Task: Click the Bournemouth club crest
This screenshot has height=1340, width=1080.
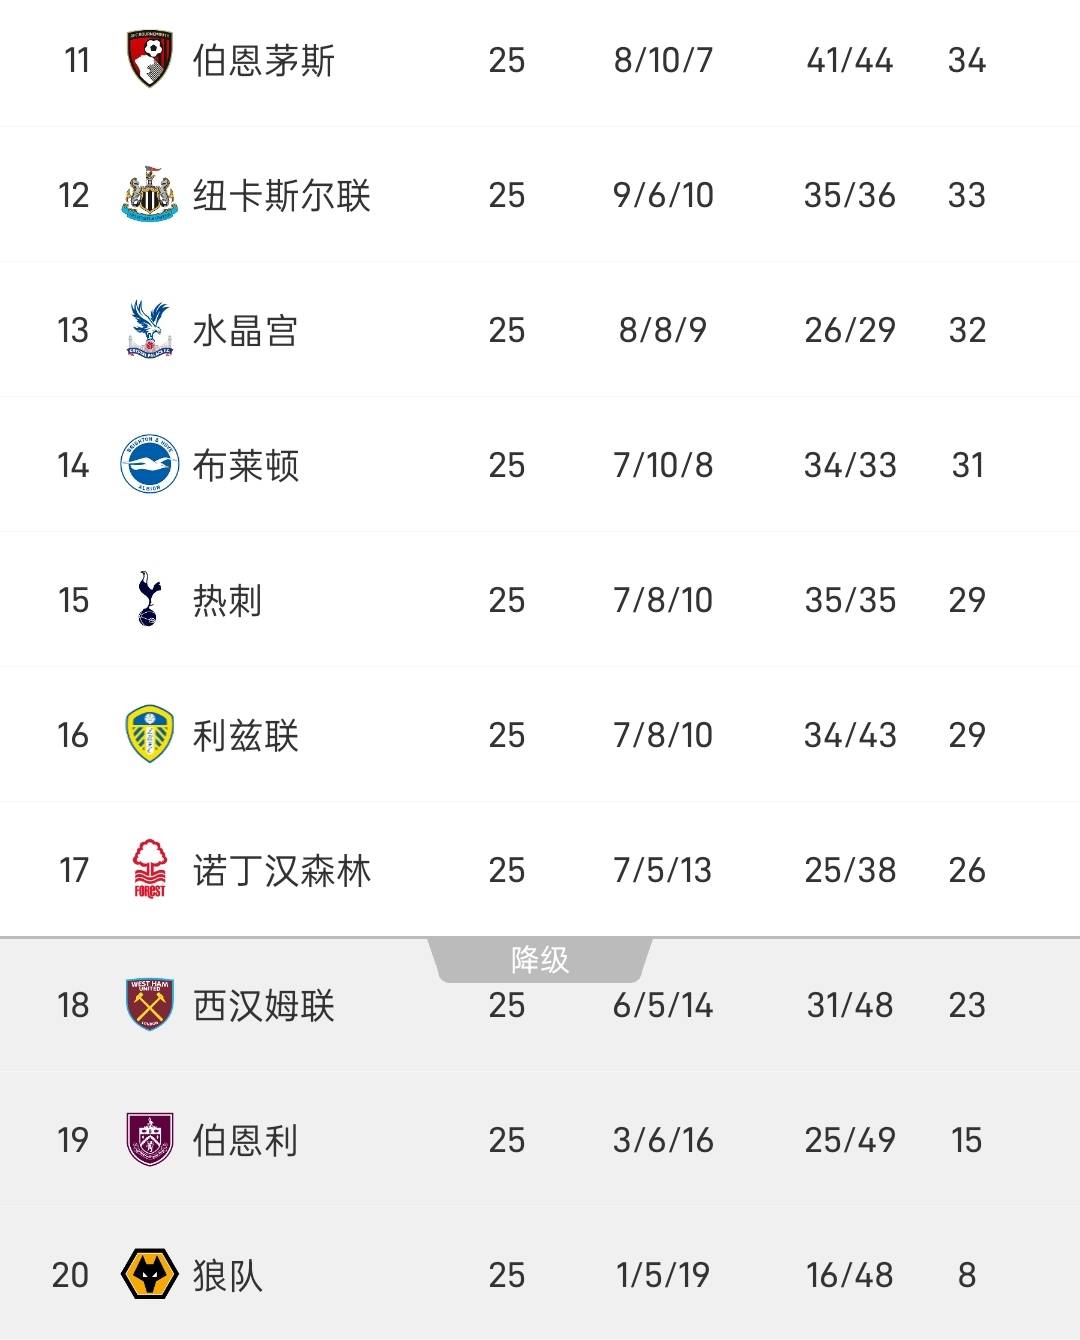Action: [x=150, y=60]
